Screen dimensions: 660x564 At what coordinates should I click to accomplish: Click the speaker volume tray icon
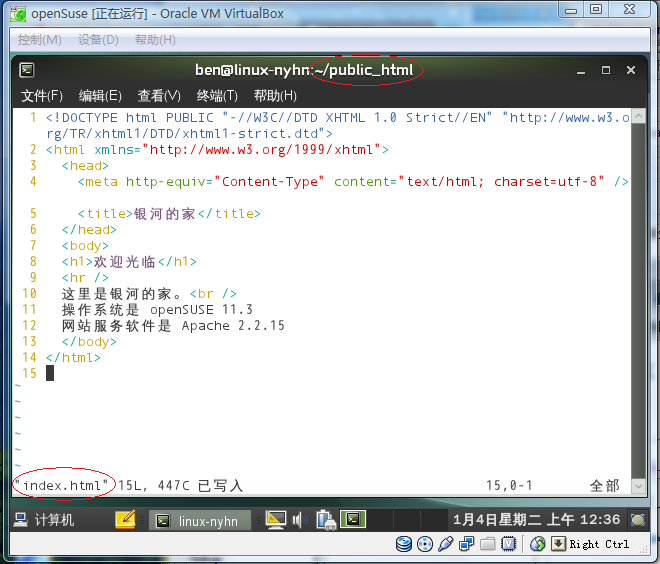[x=300, y=521]
